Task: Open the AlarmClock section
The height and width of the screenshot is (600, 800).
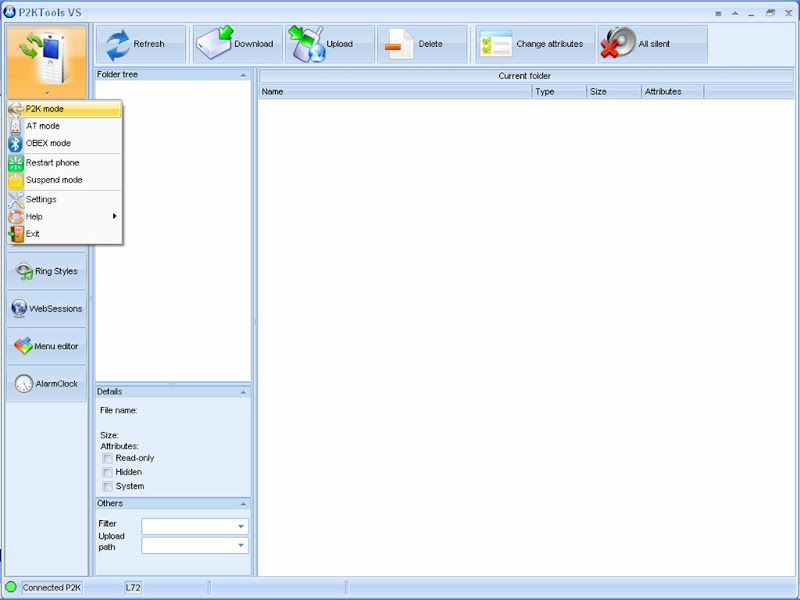Action: coord(46,384)
